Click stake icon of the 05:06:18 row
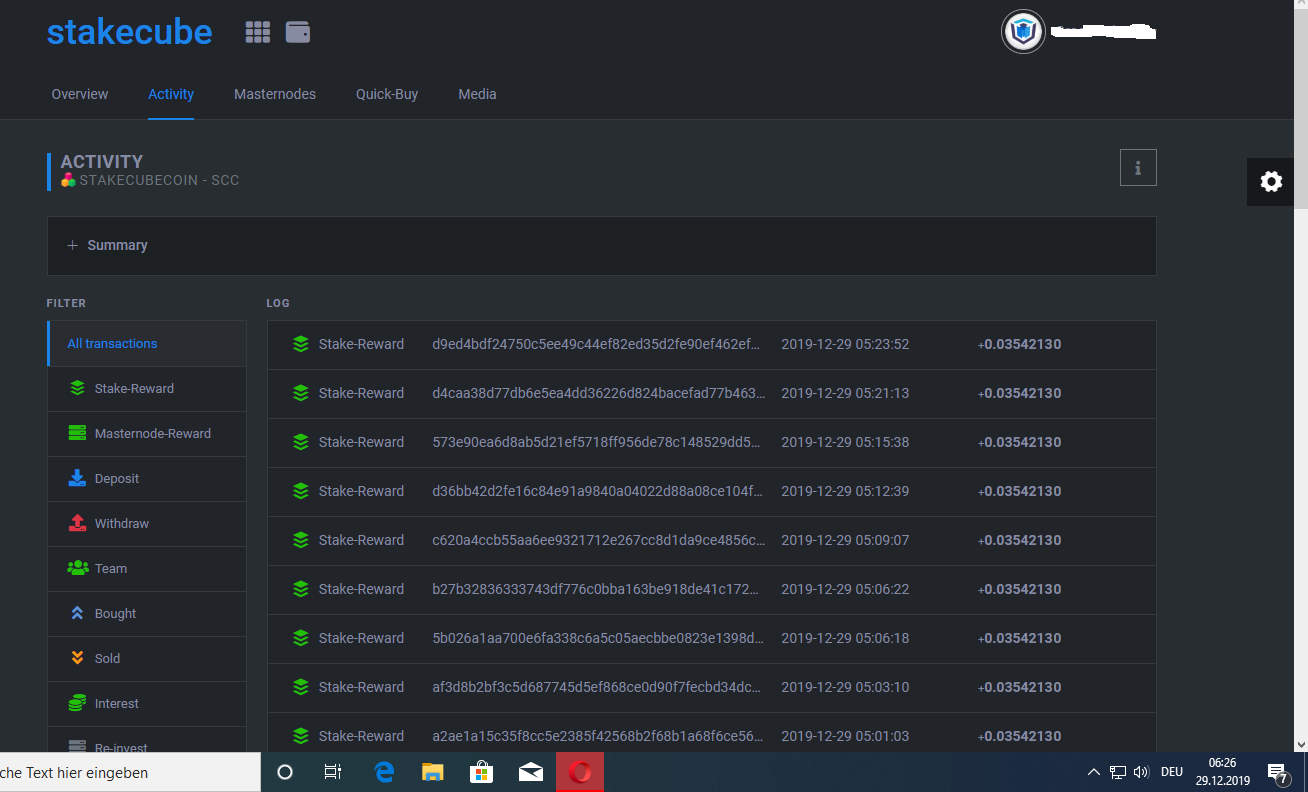Screen dimensions: 1308x792 [x=300, y=638]
